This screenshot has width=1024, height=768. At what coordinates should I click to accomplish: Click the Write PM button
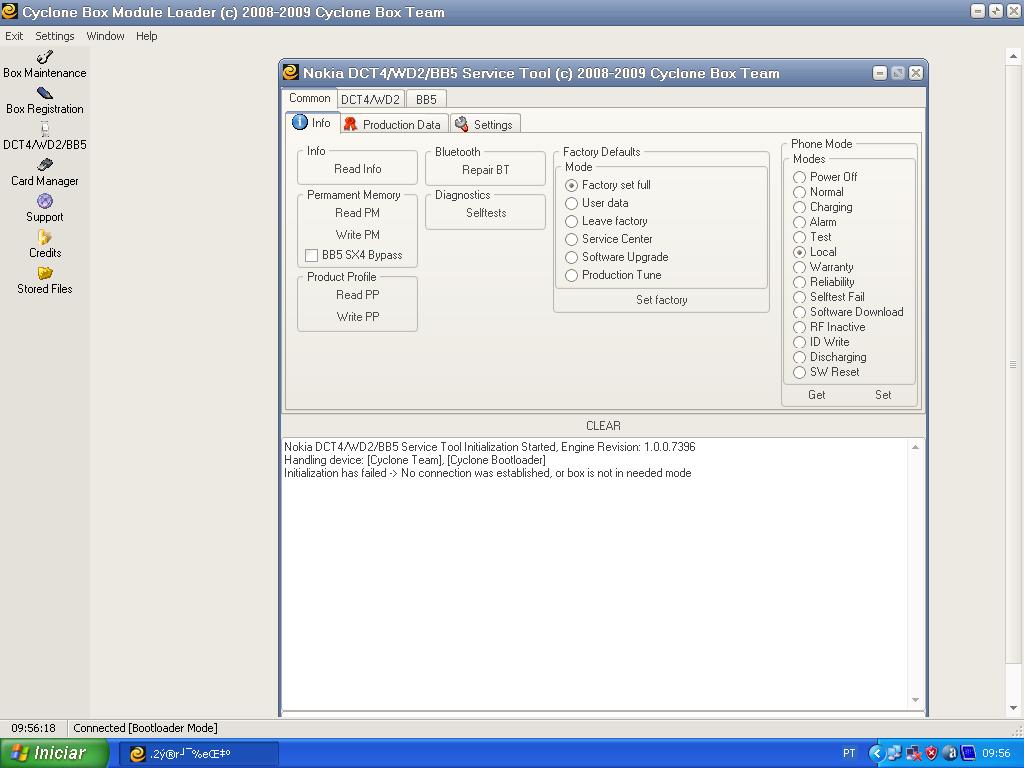point(357,234)
